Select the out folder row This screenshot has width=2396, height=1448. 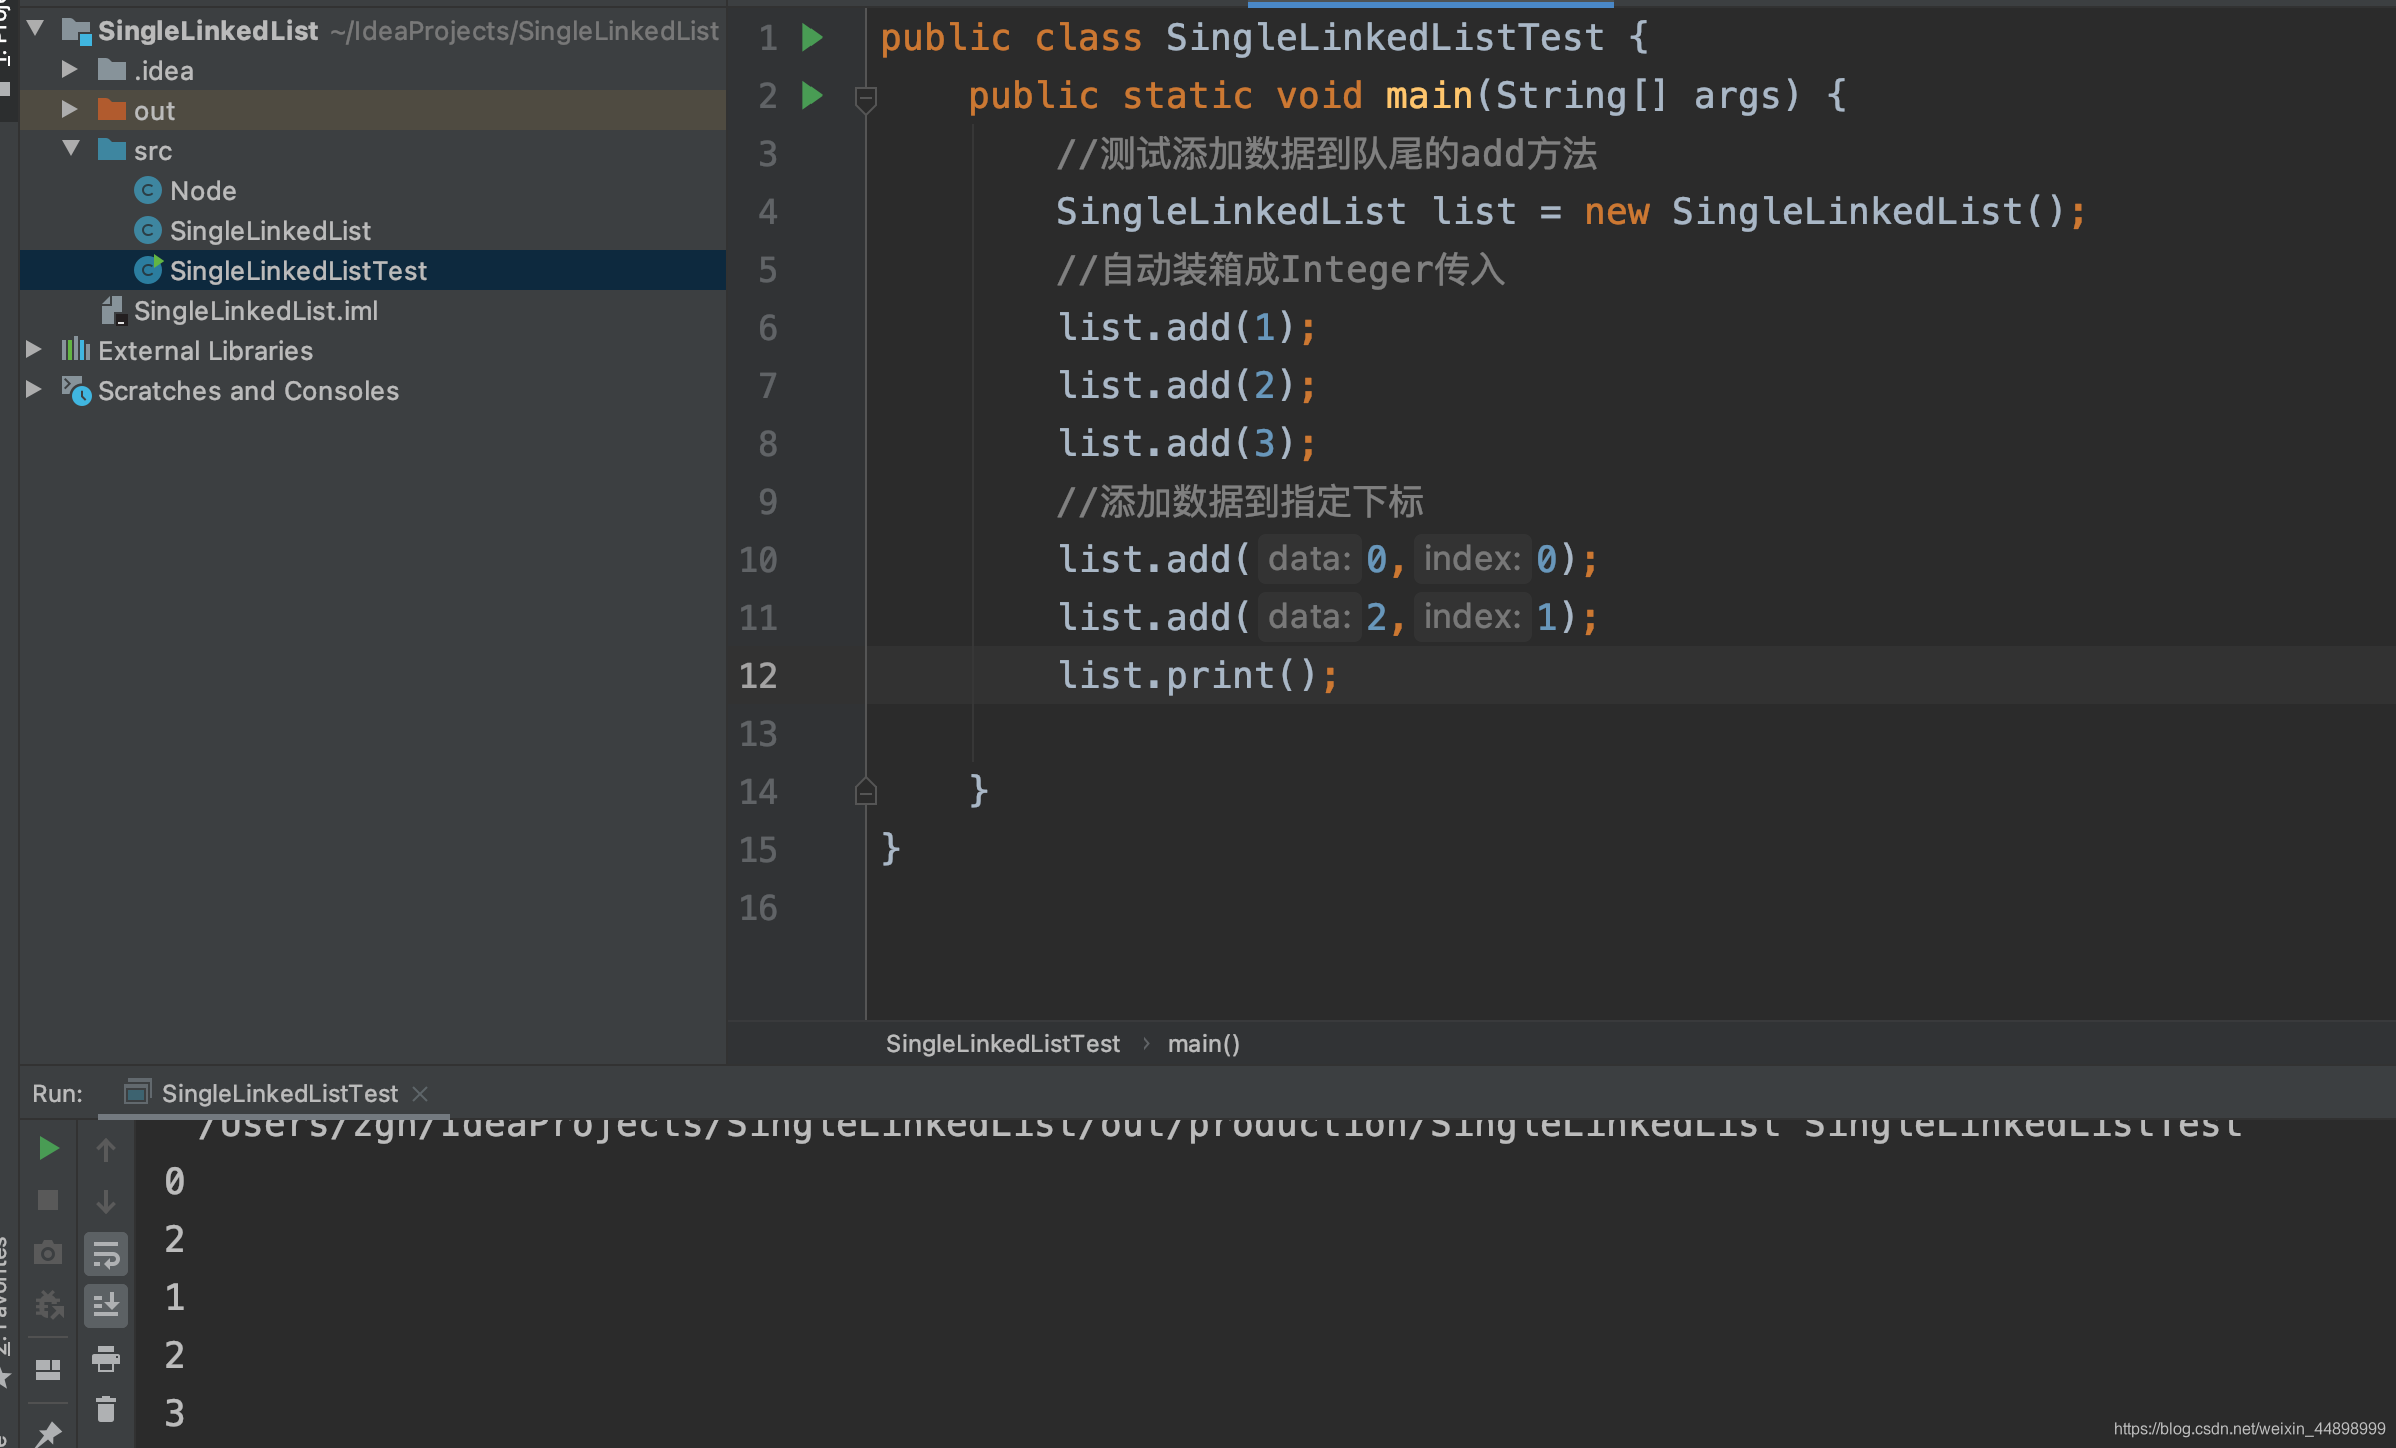(x=372, y=110)
